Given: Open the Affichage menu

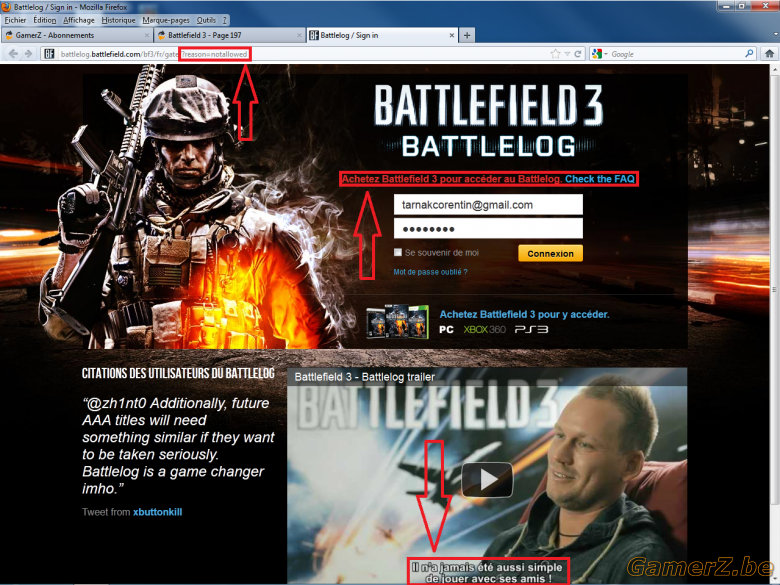Looking at the screenshot, I should [x=79, y=20].
